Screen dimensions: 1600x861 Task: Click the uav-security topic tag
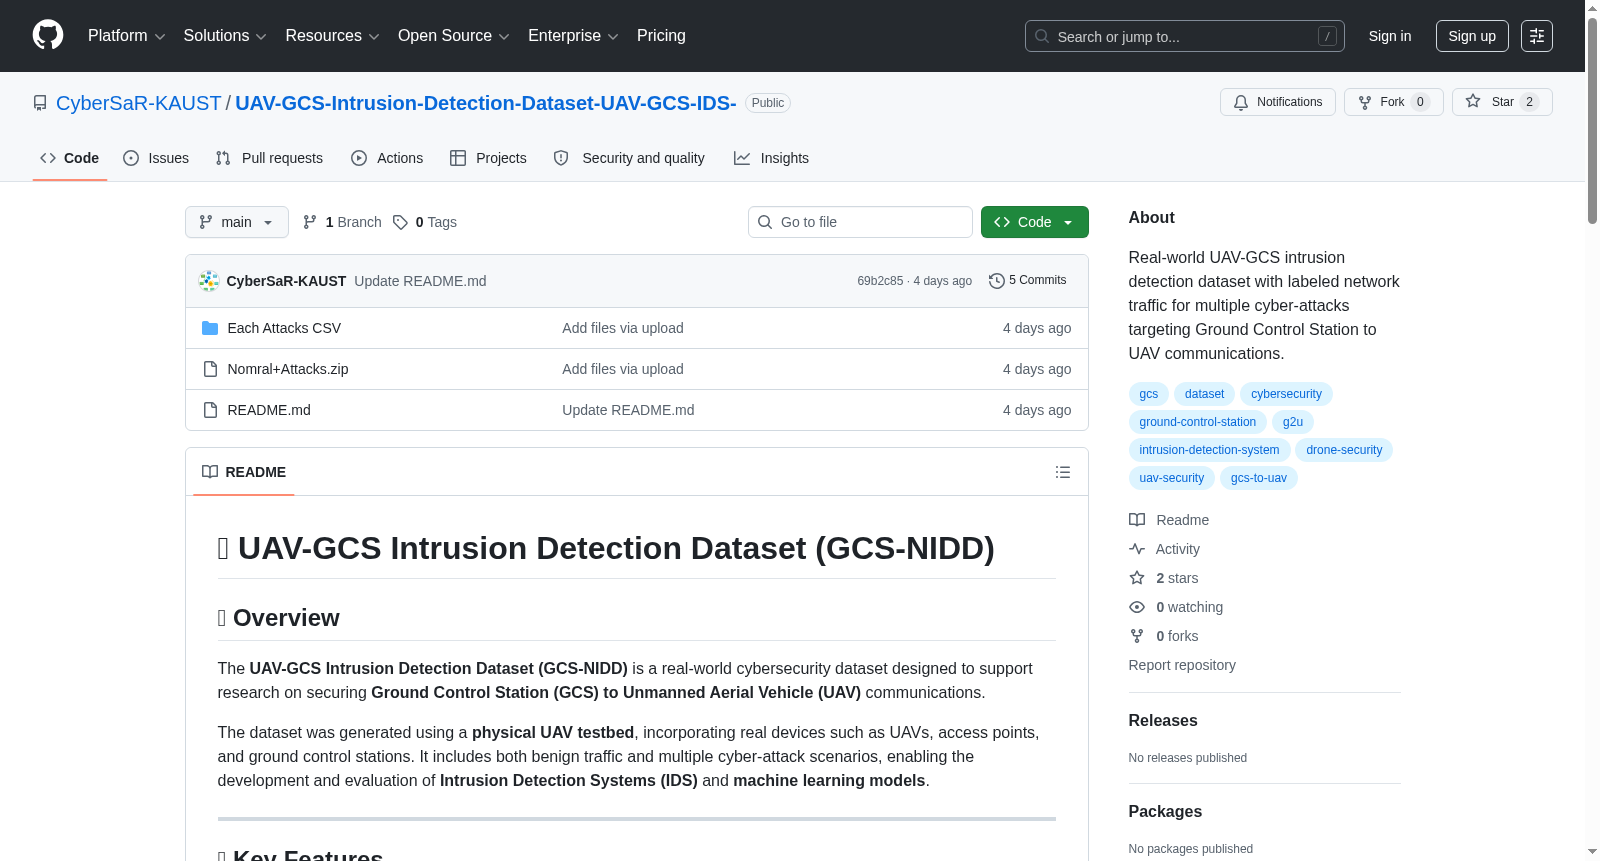point(1172,478)
